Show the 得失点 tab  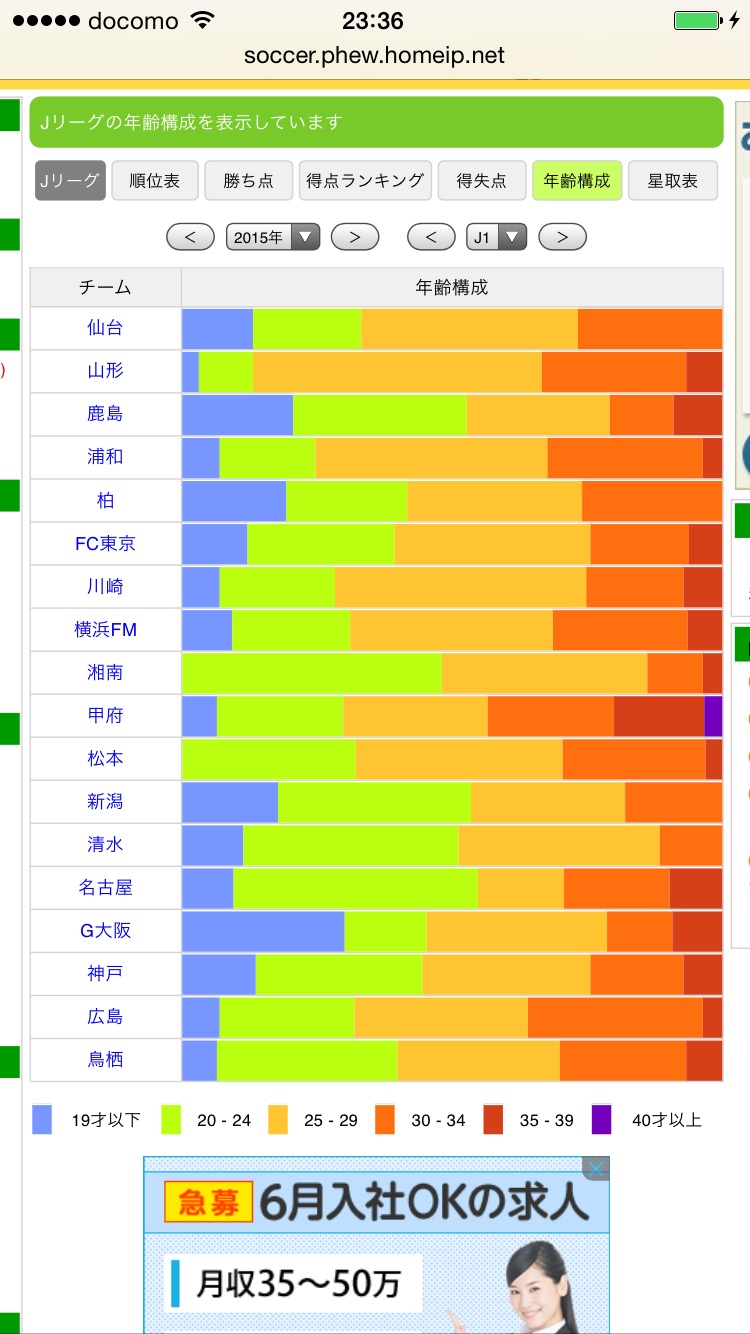click(481, 181)
